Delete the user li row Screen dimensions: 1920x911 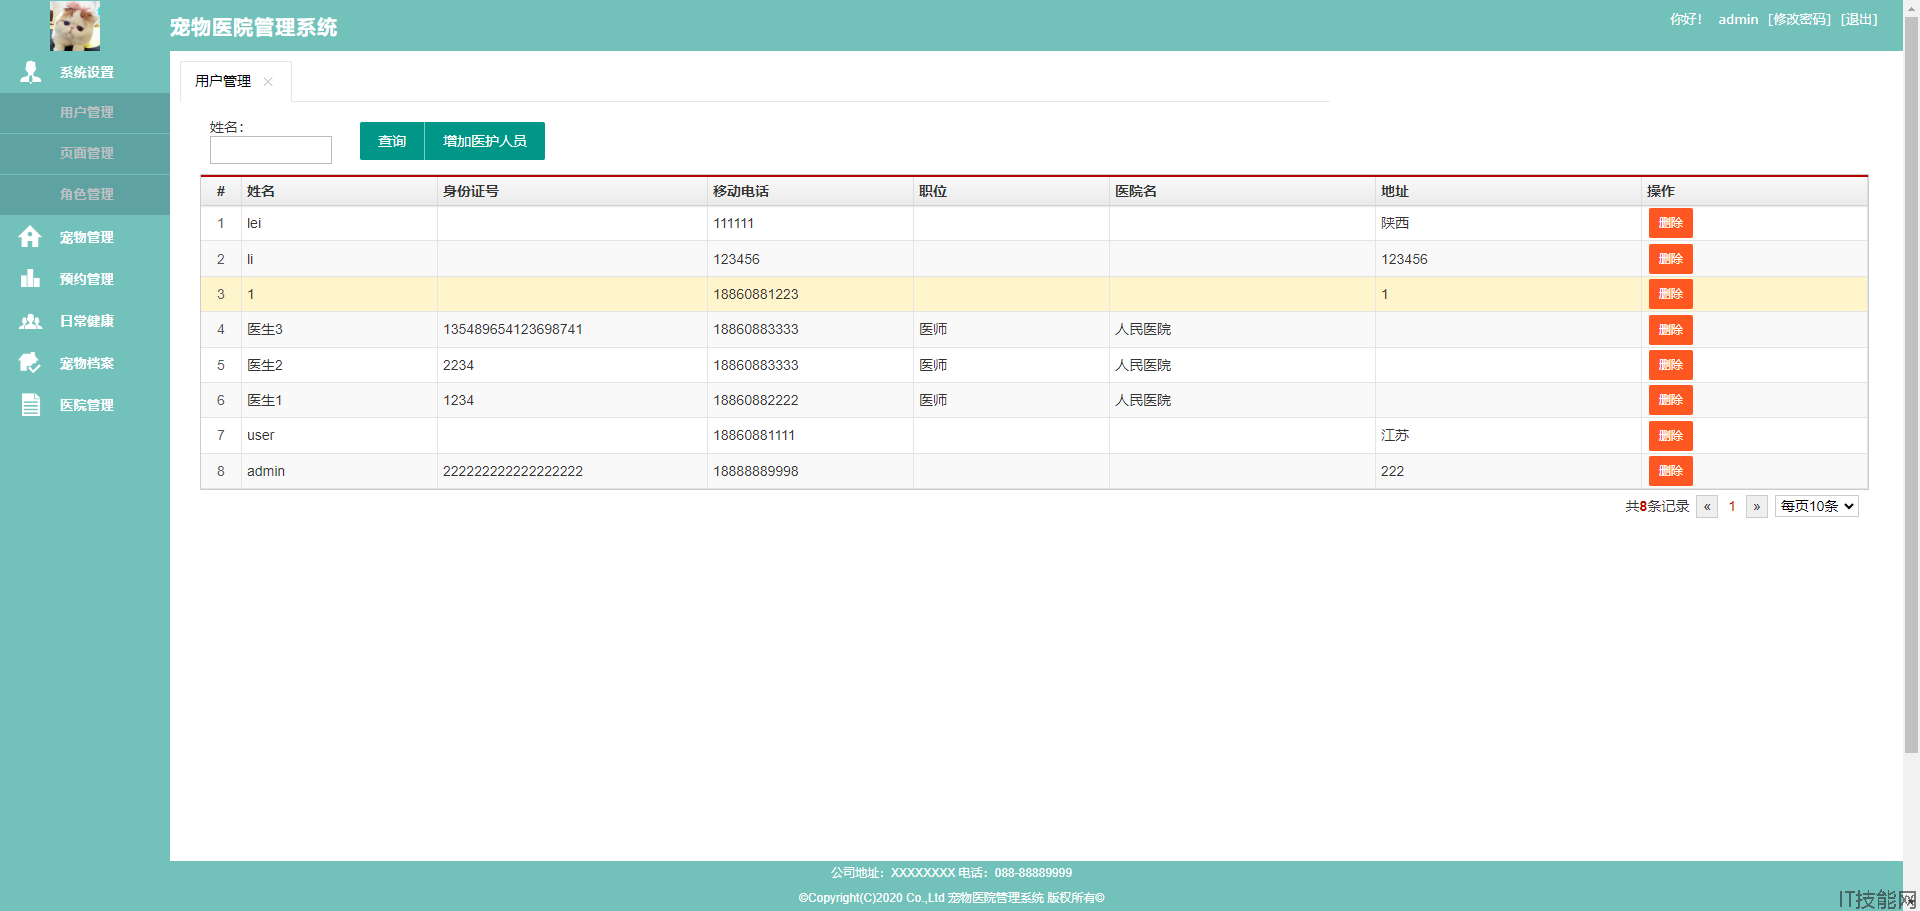[x=1670, y=259]
